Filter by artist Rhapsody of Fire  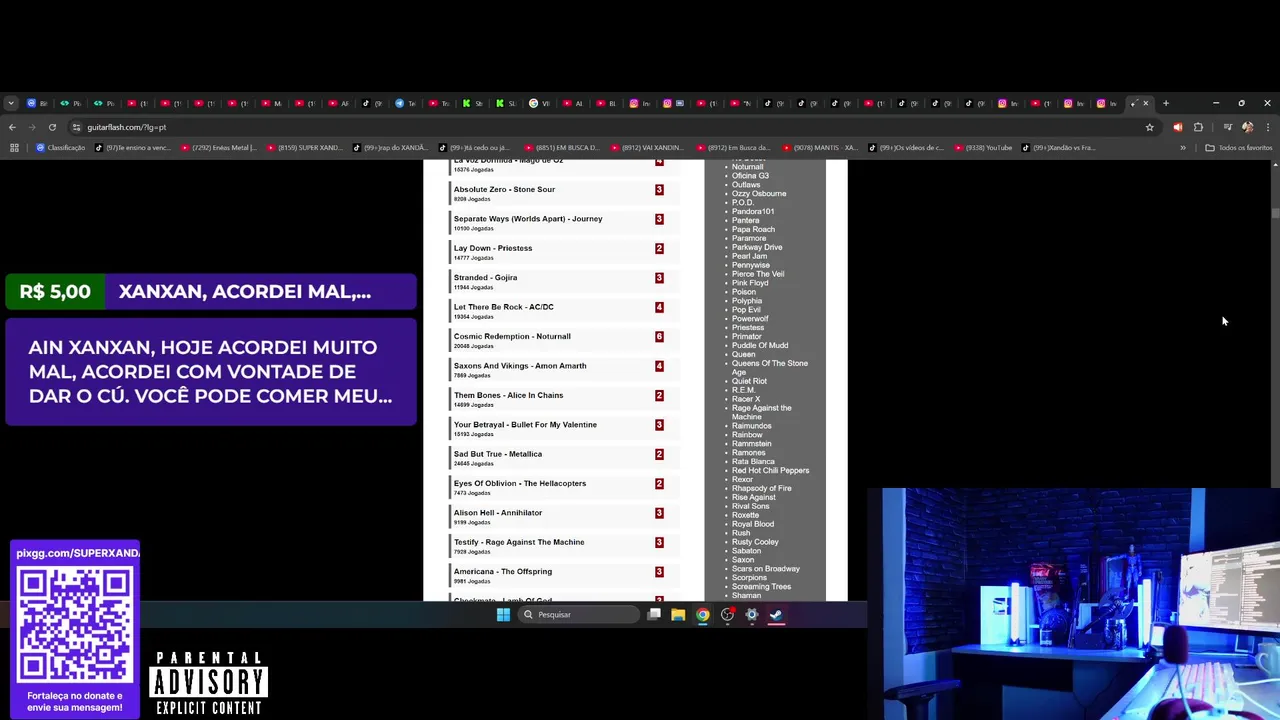click(x=761, y=488)
